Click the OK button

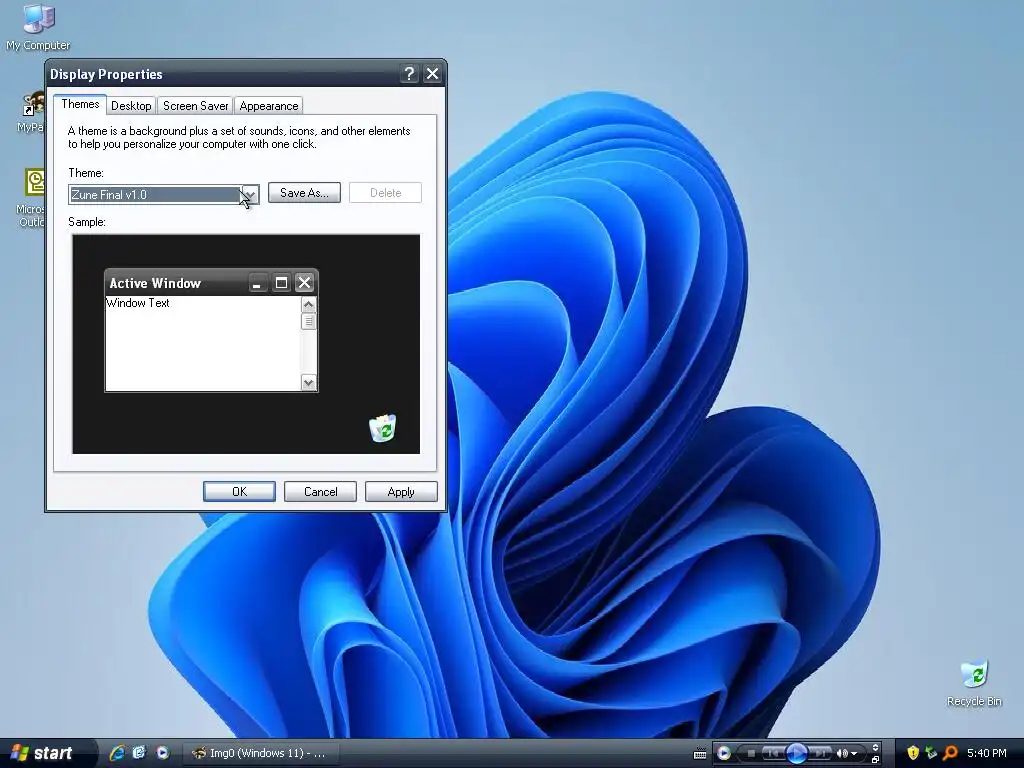click(x=239, y=492)
